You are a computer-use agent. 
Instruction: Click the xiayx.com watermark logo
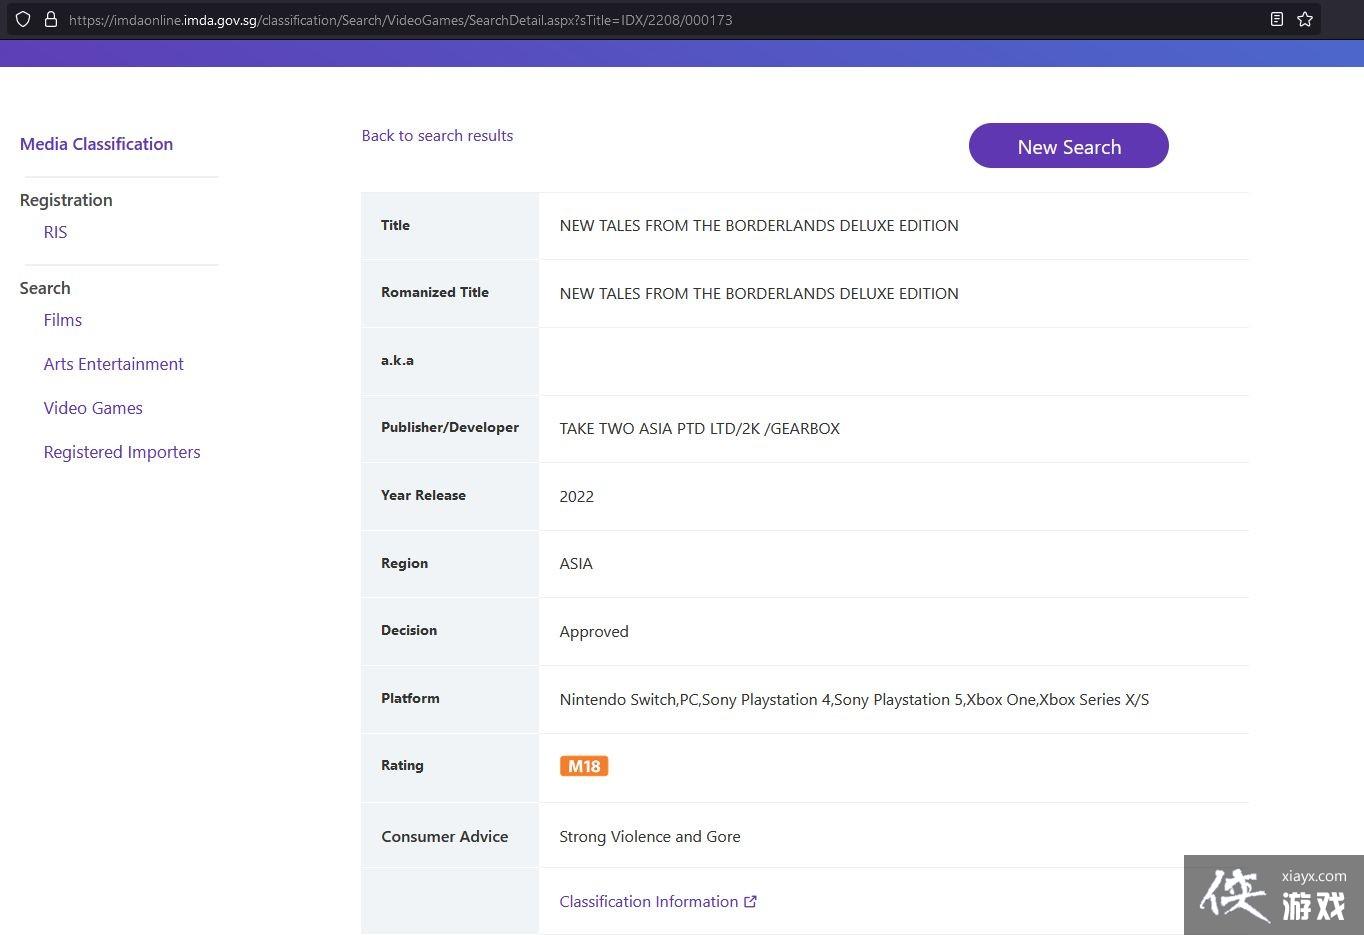point(1273,894)
